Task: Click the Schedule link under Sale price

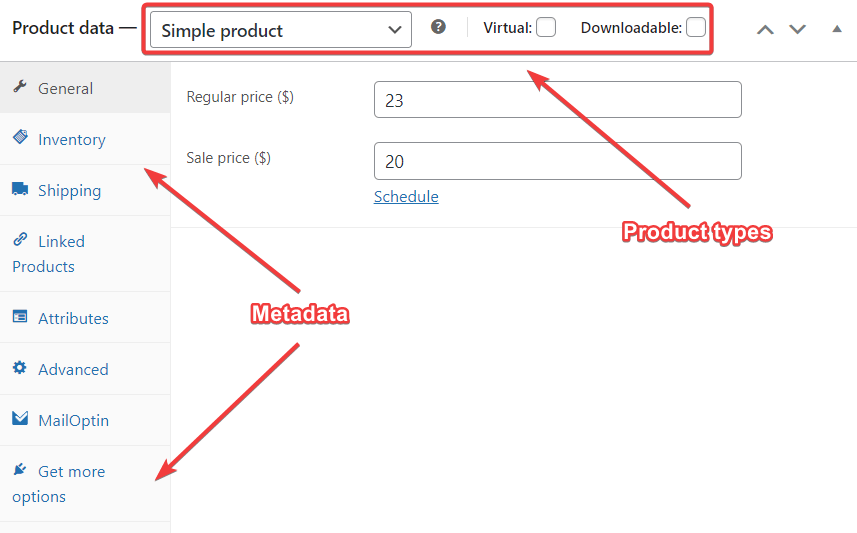Action: click(406, 197)
